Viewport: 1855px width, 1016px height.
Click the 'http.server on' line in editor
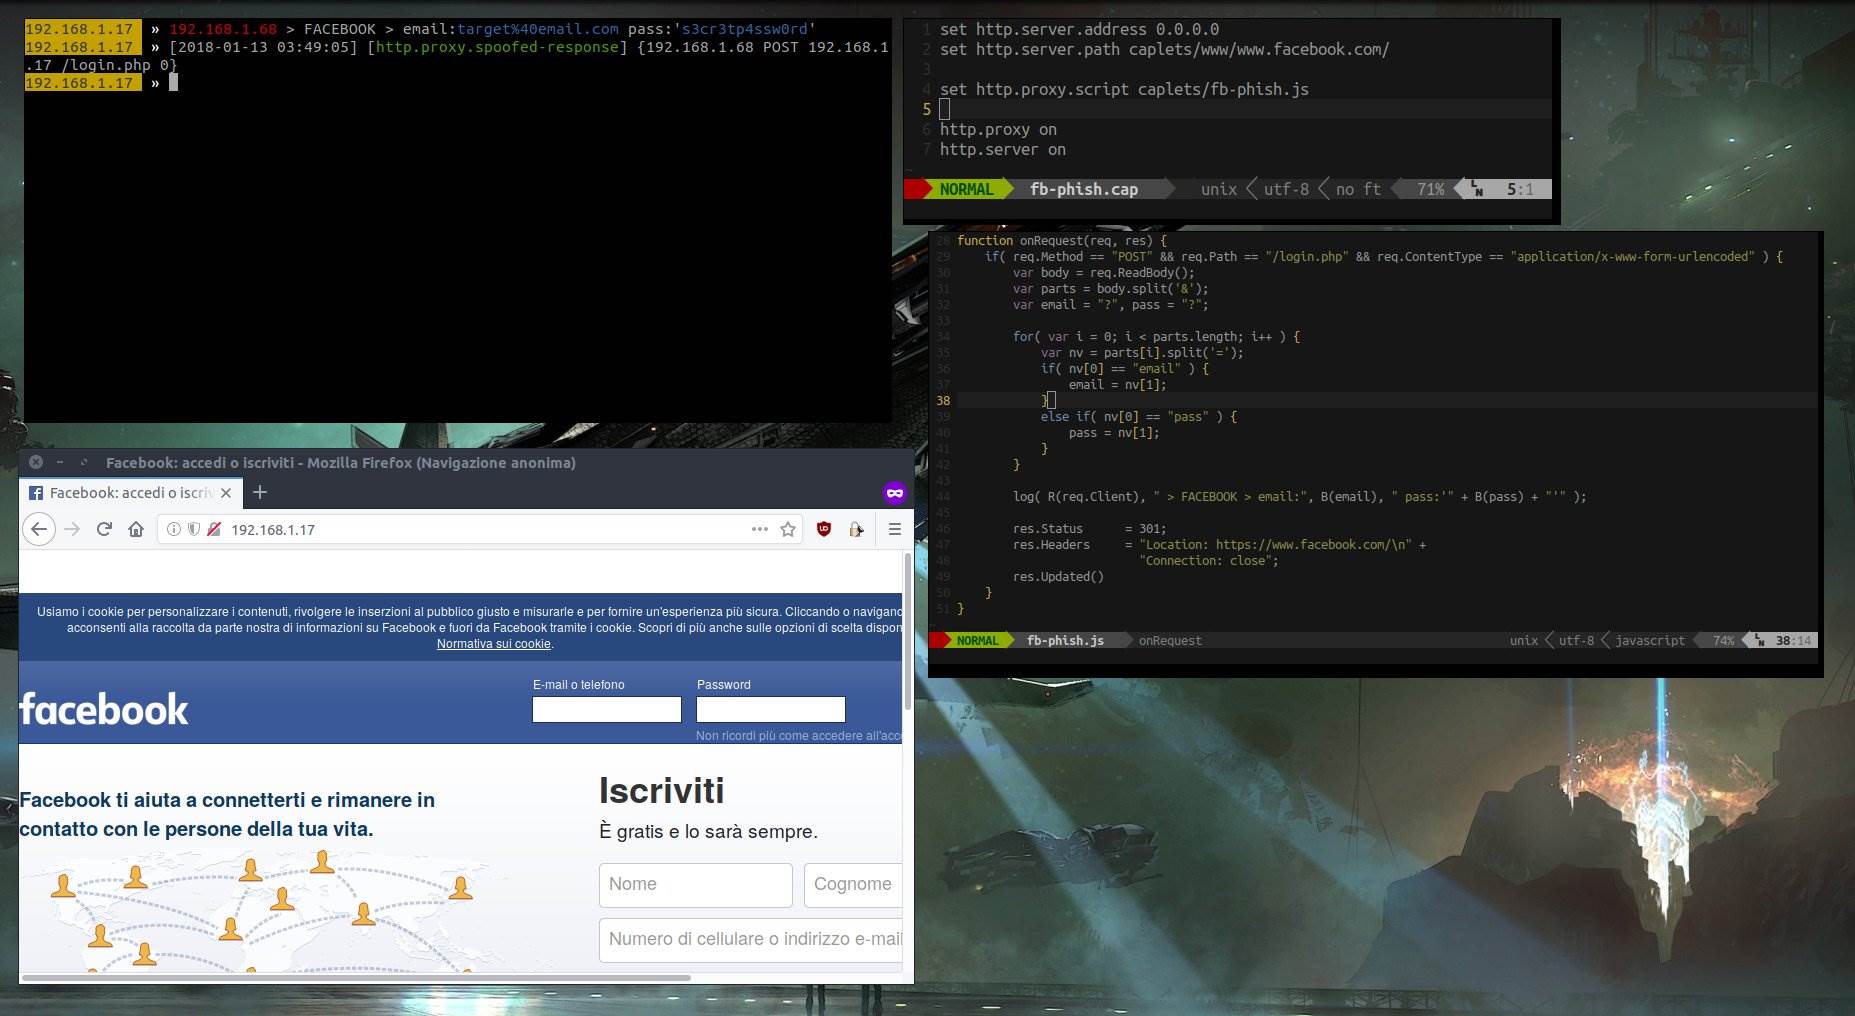pyautogui.click(x=1003, y=149)
